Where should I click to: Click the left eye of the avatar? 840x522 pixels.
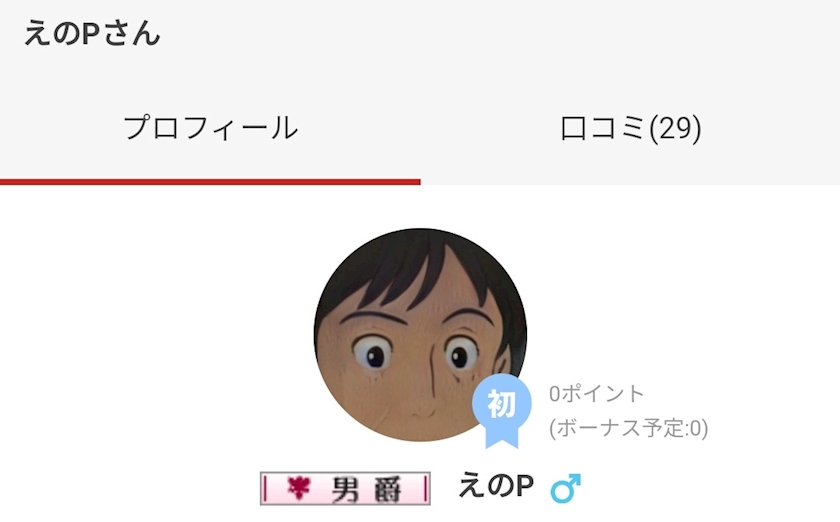pos(373,353)
